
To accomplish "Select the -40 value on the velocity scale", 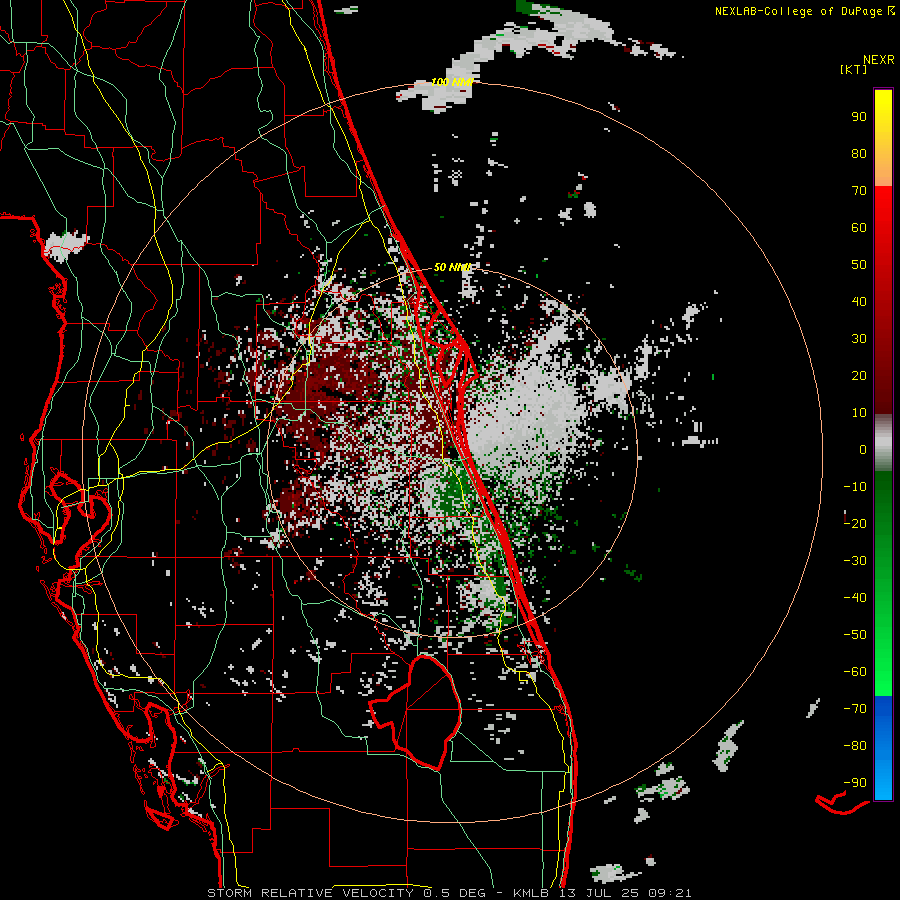I will point(855,598).
